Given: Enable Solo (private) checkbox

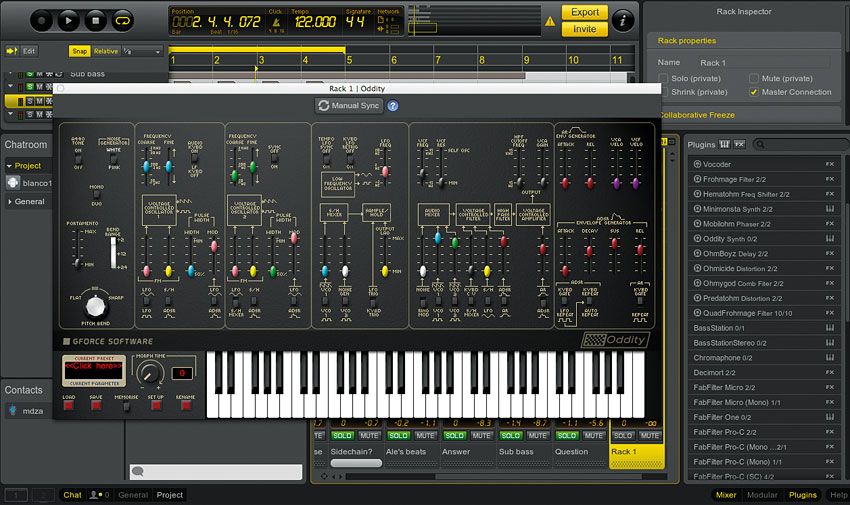Looking at the screenshot, I should tap(663, 79).
